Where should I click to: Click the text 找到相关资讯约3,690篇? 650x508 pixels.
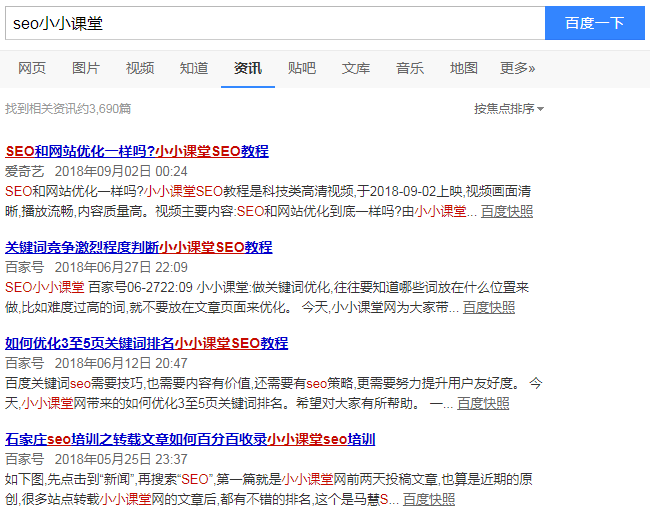pyautogui.click(x=68, y=109)
